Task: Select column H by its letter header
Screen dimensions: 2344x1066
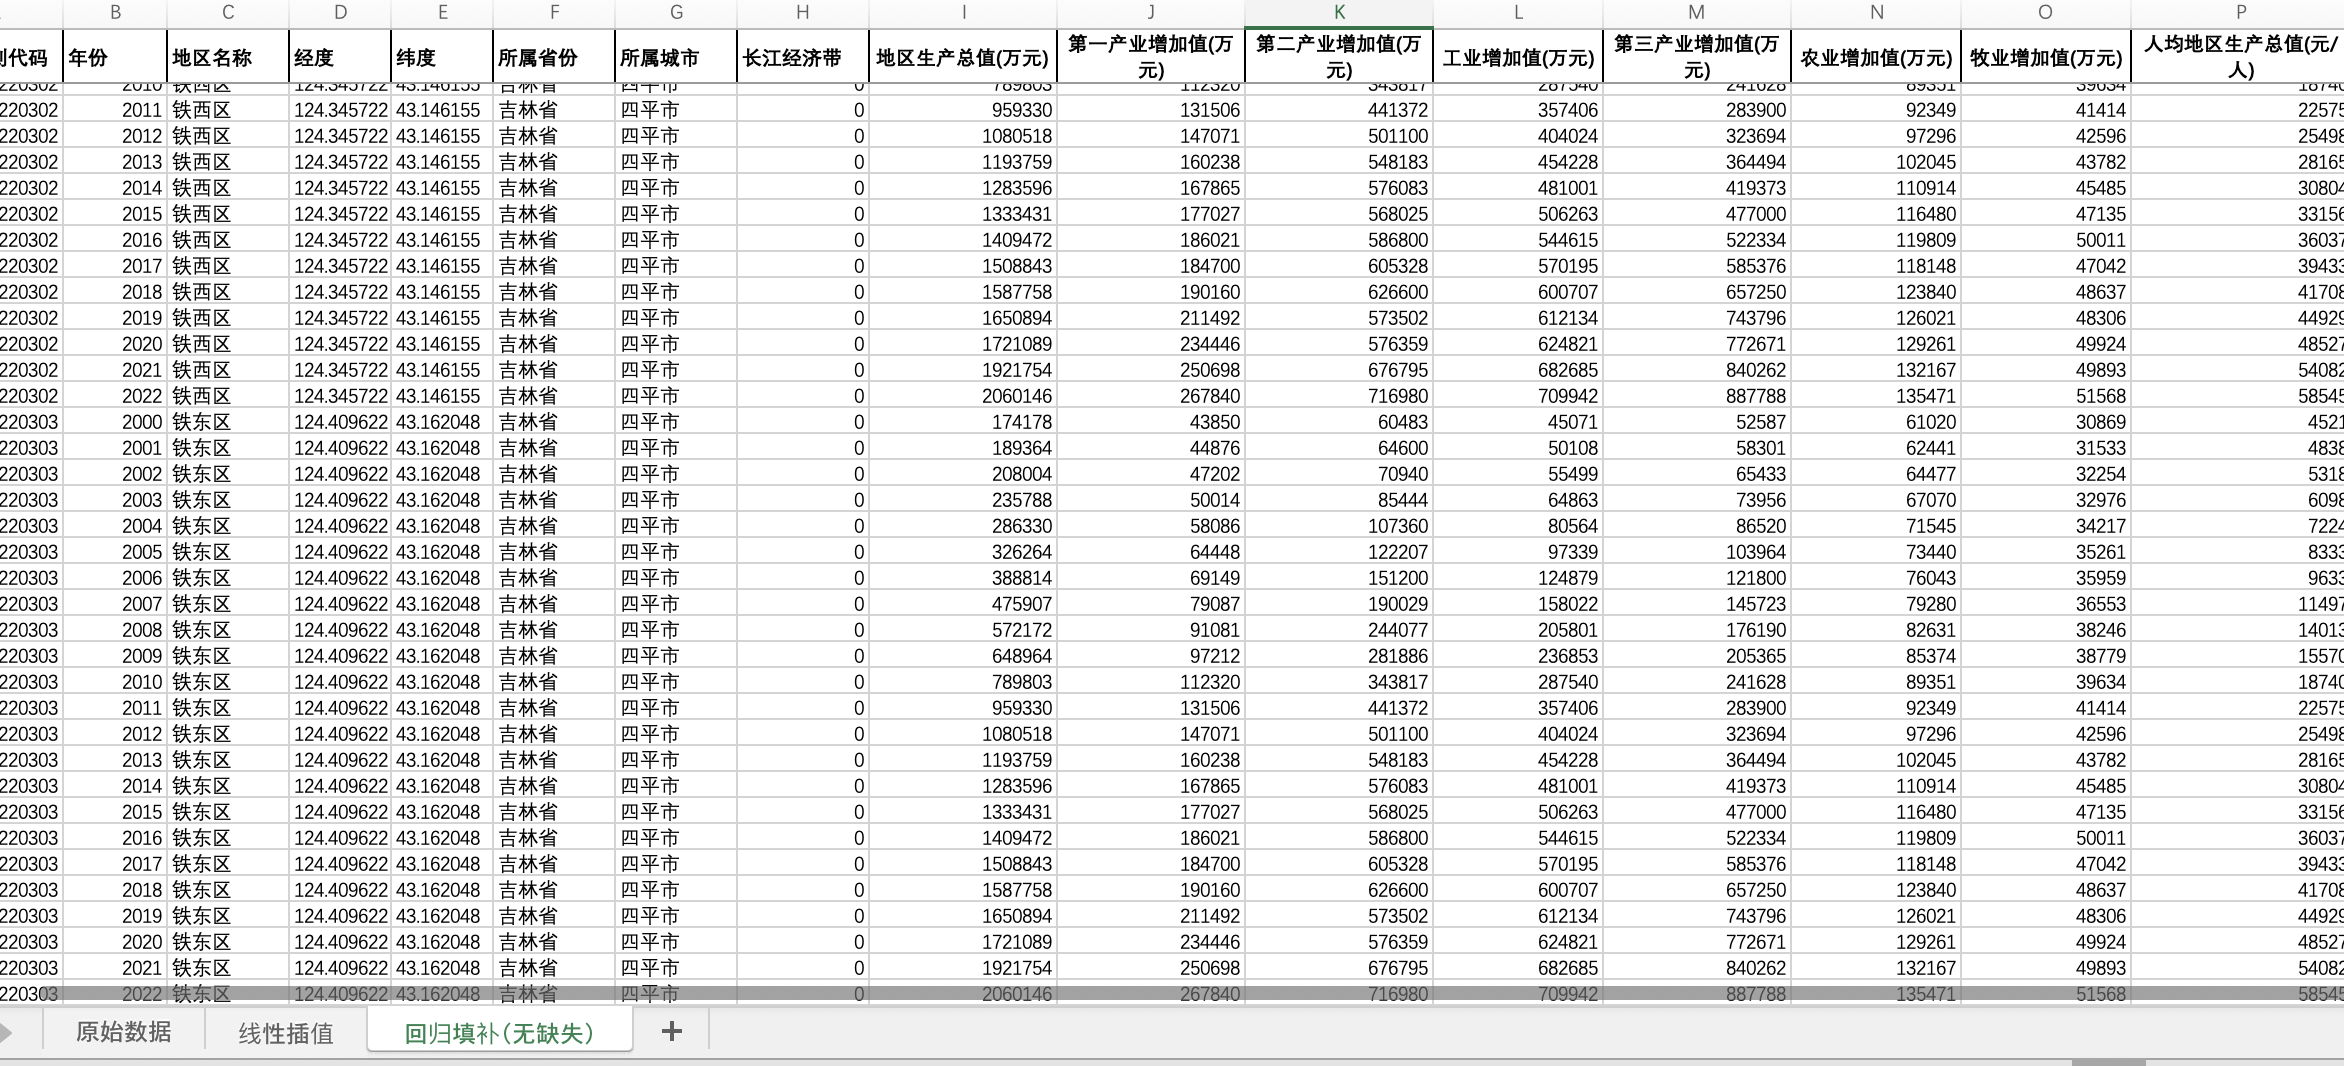Action: (802, 12)
